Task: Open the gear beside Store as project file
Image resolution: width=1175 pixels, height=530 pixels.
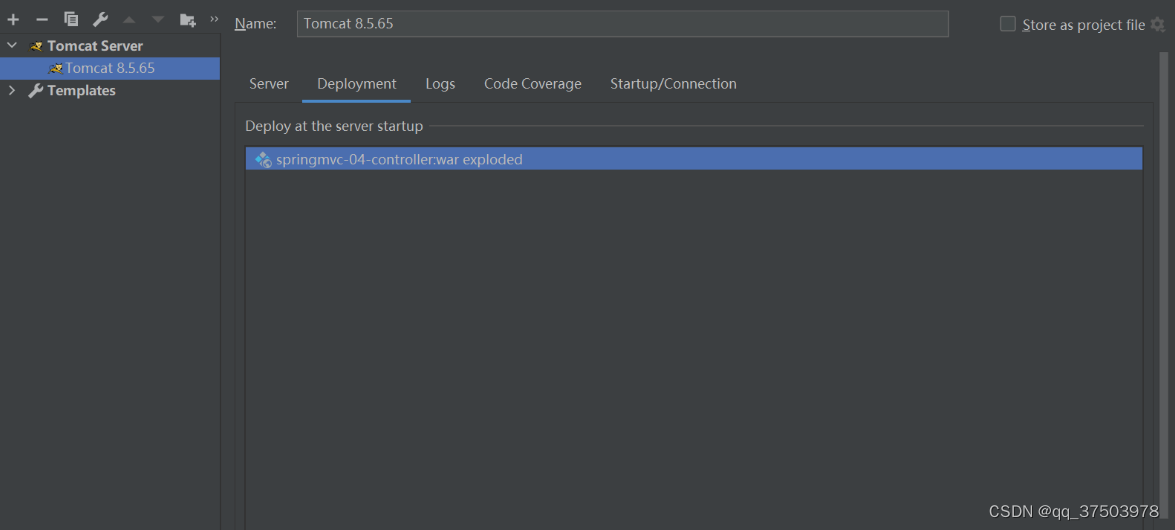Action: click(x=1158, y=25)
